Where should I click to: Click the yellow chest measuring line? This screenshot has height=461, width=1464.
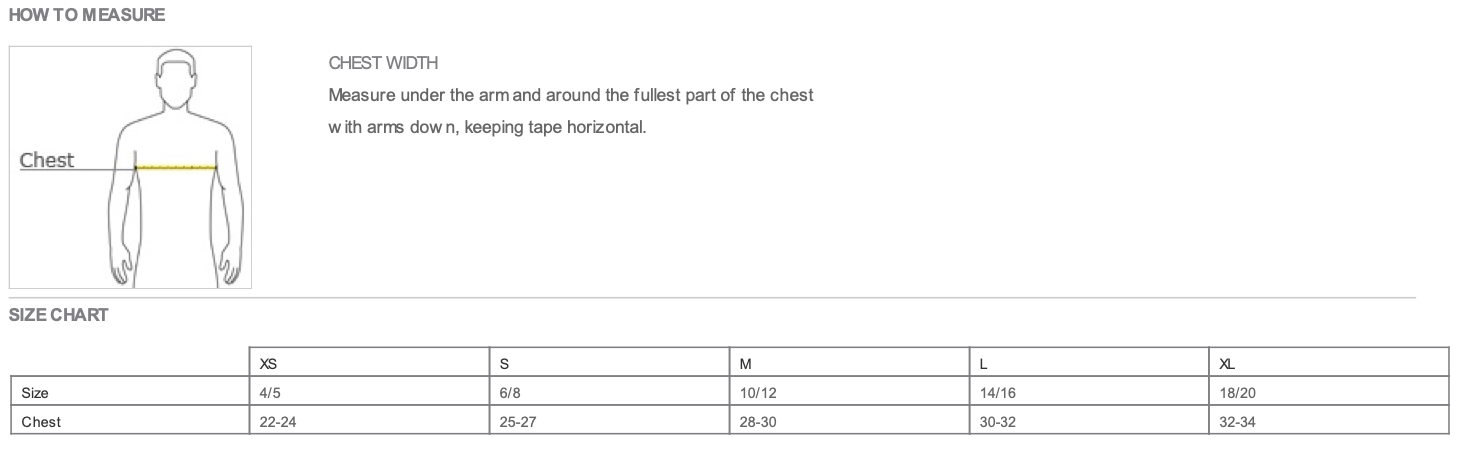177,168
